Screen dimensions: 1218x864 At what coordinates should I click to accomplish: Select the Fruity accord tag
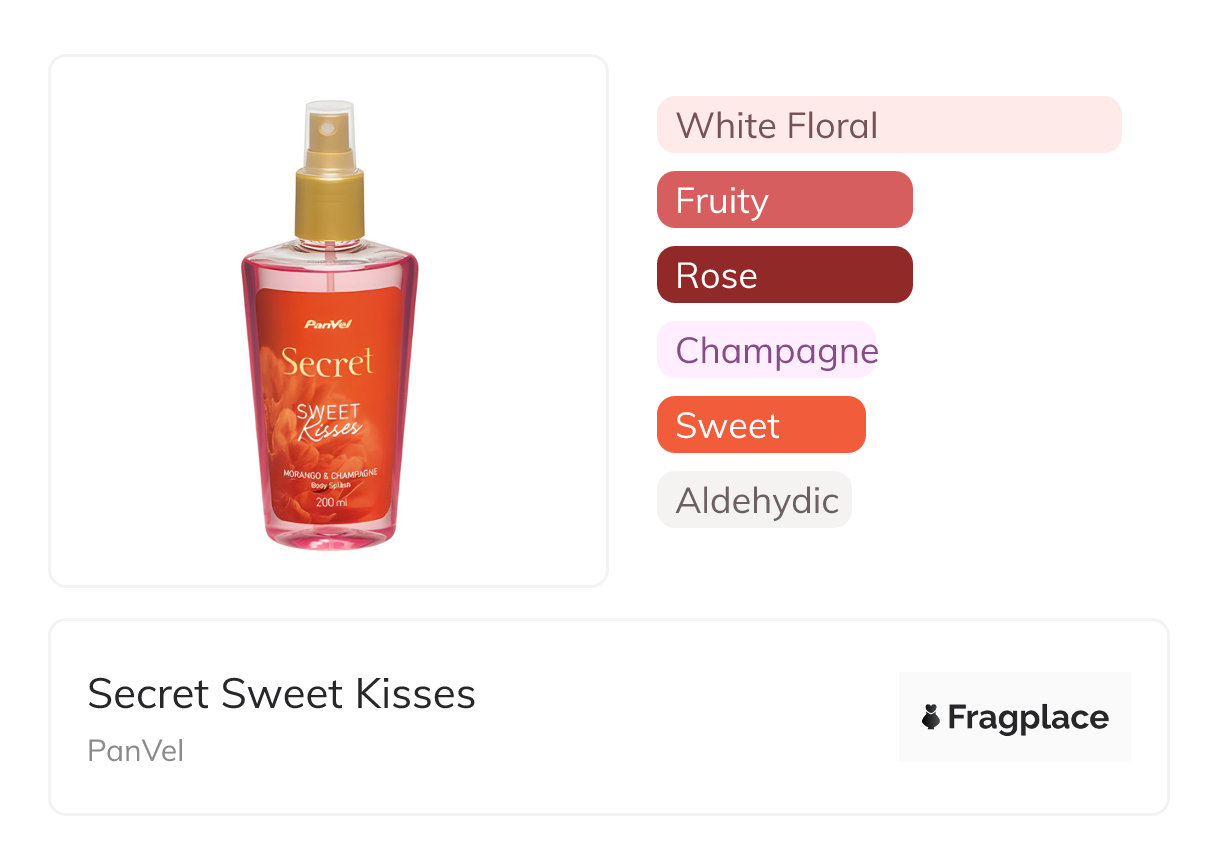[784, 200]
